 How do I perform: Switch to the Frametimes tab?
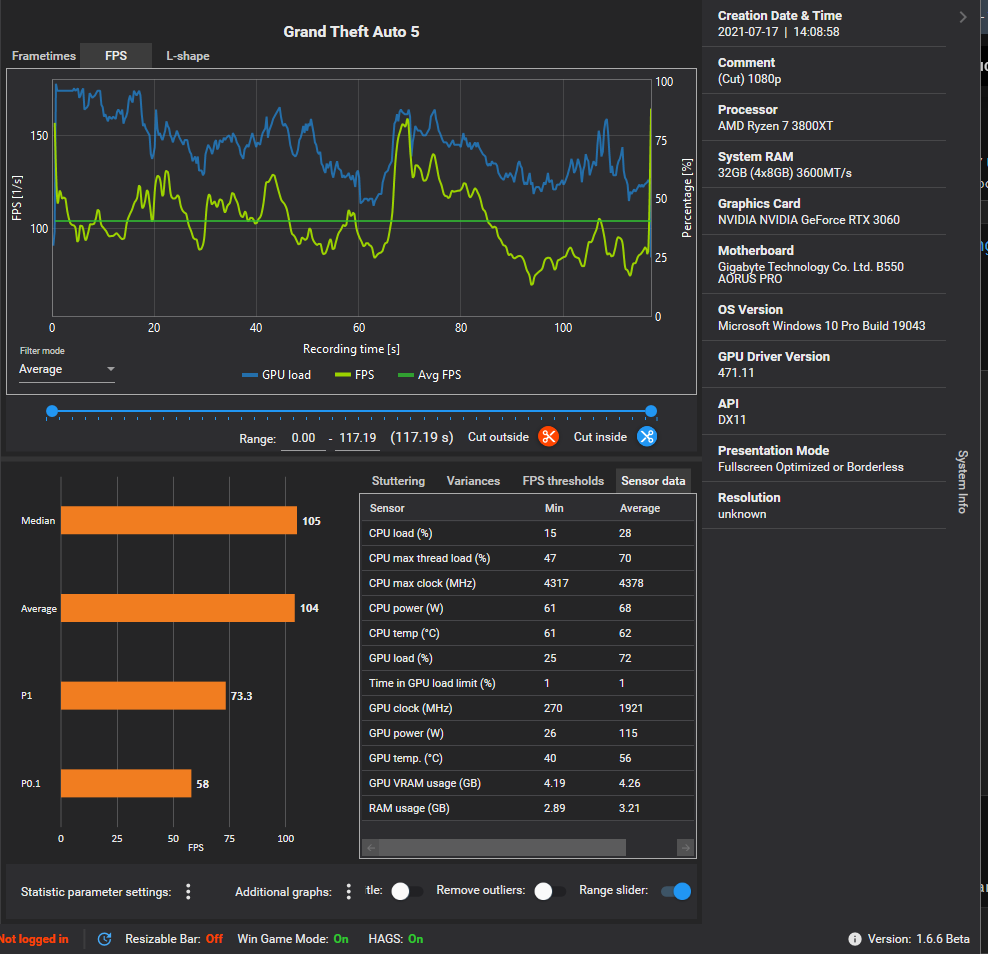point(43,55)
